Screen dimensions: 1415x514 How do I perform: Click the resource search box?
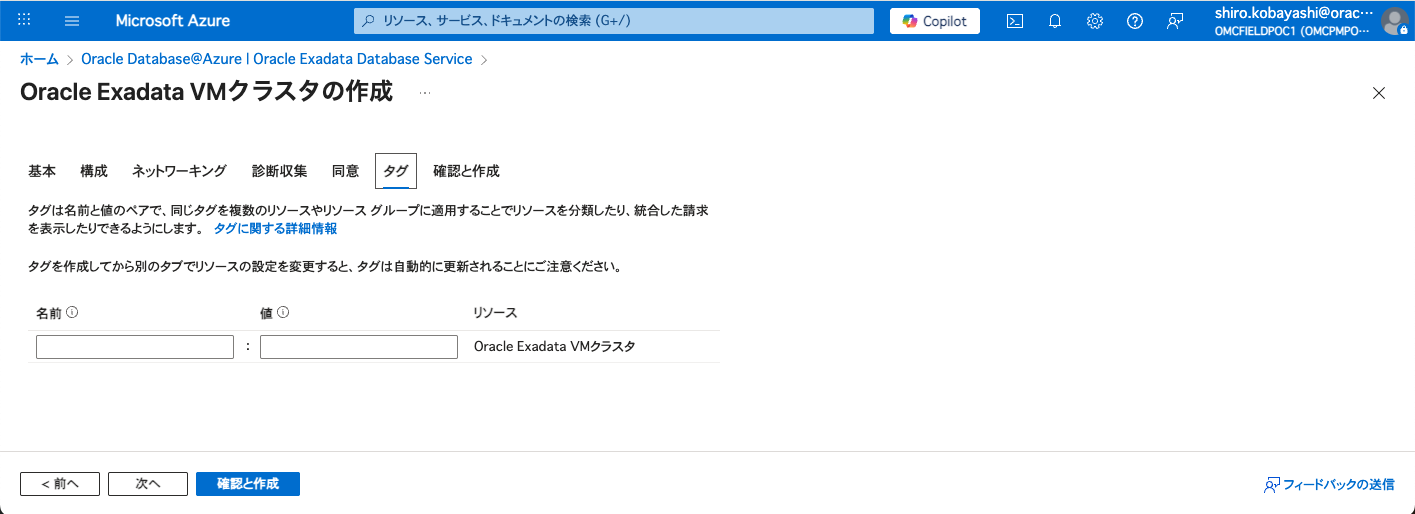click(x=614, y=21)
